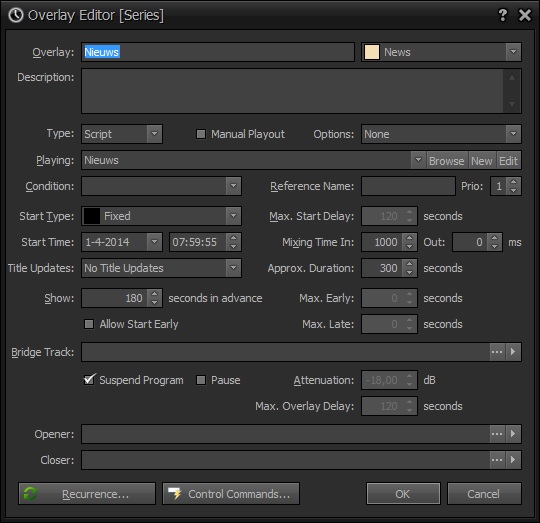This screenshot has width=540, height=523.
Task: Open Opener file picker ellipsis button
Action: [497, 433]
